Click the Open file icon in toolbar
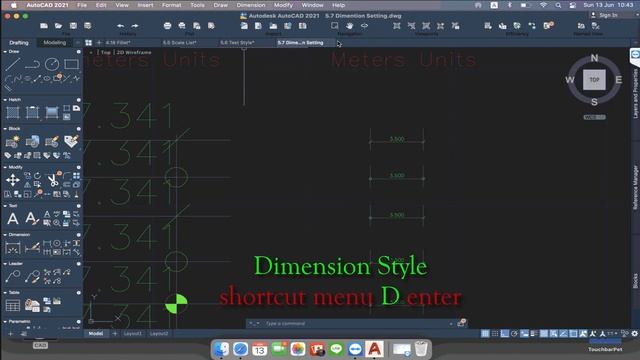This screenshot has height=360, width=640. tap(58, 26)
